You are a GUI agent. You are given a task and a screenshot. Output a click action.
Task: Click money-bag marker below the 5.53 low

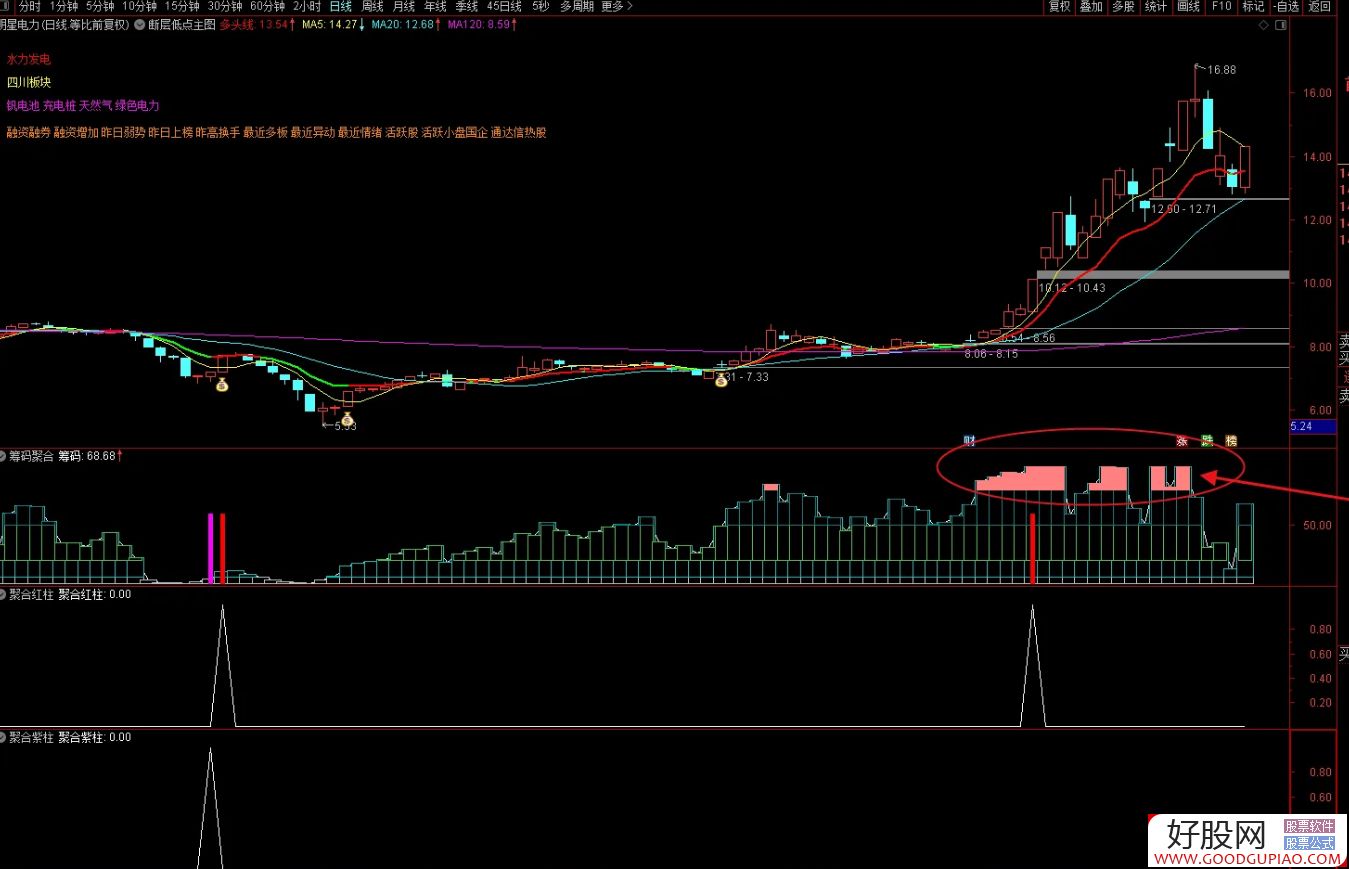[347, 418]
